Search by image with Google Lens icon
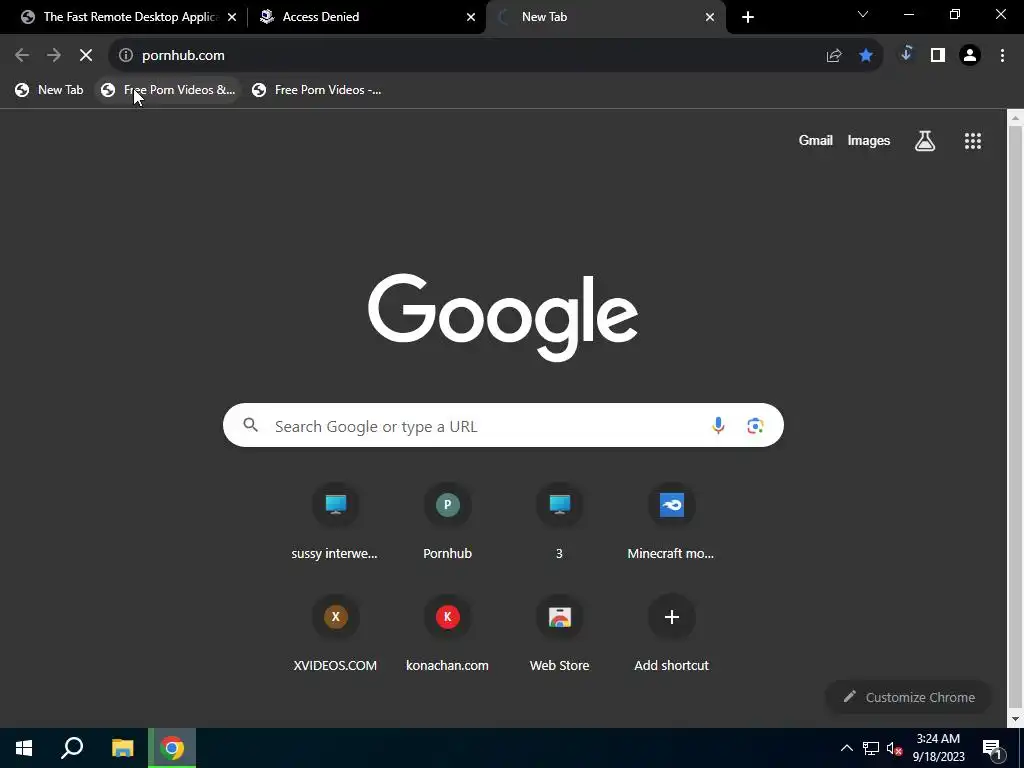 pyautogui.click(x=755, y=426)
